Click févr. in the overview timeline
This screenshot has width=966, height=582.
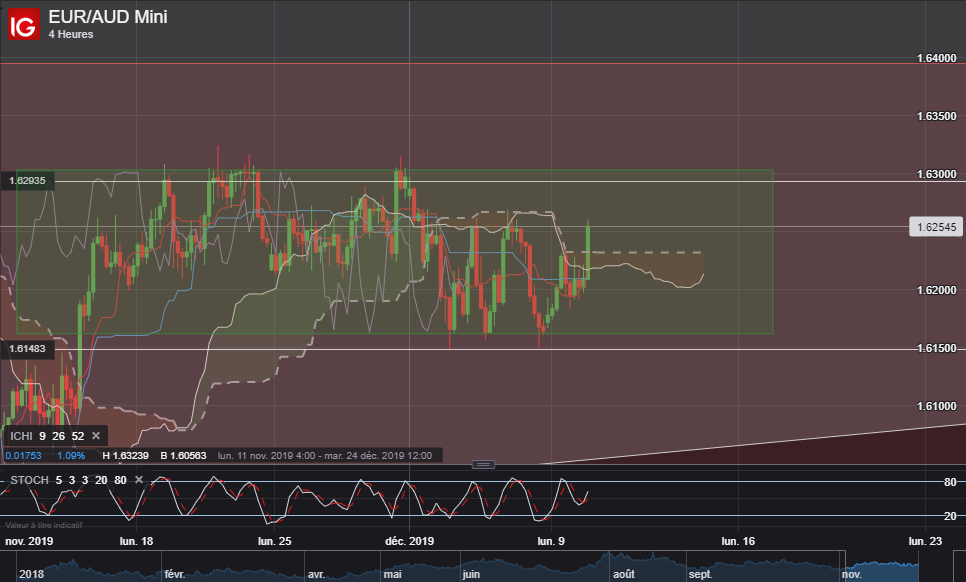[x=176, y=575]
